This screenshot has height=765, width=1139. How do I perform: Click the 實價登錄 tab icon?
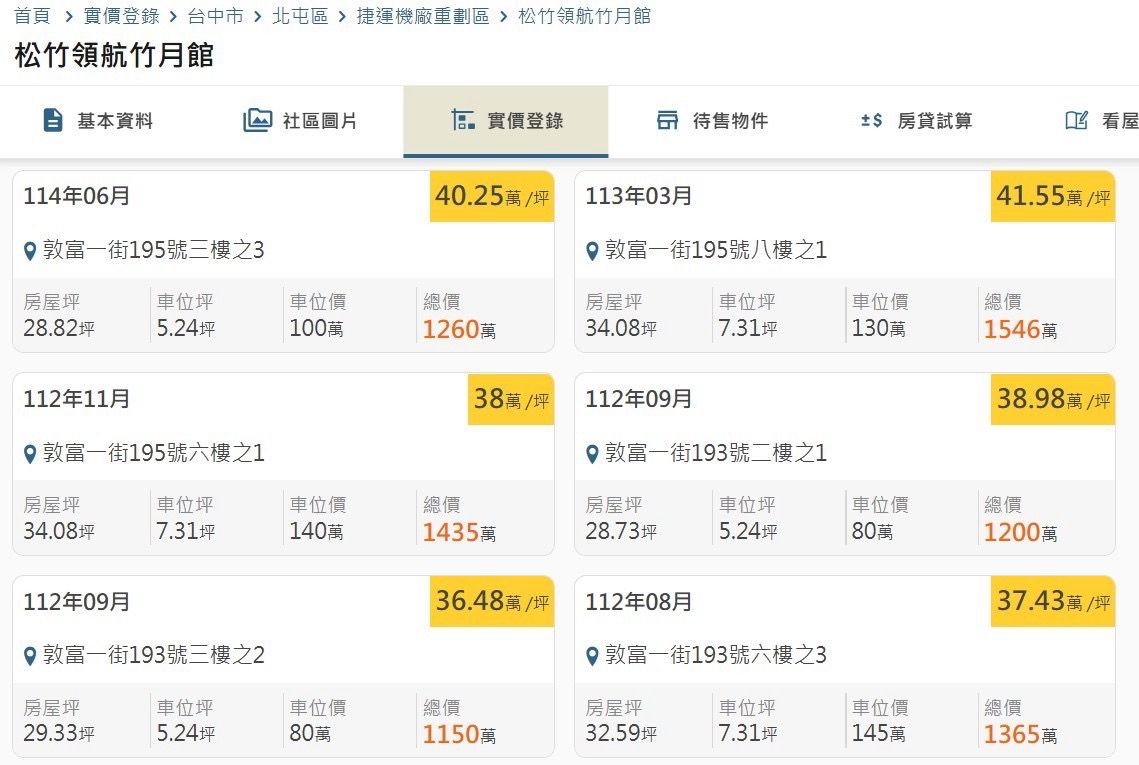pyautogui.click(x=463, y=121)
